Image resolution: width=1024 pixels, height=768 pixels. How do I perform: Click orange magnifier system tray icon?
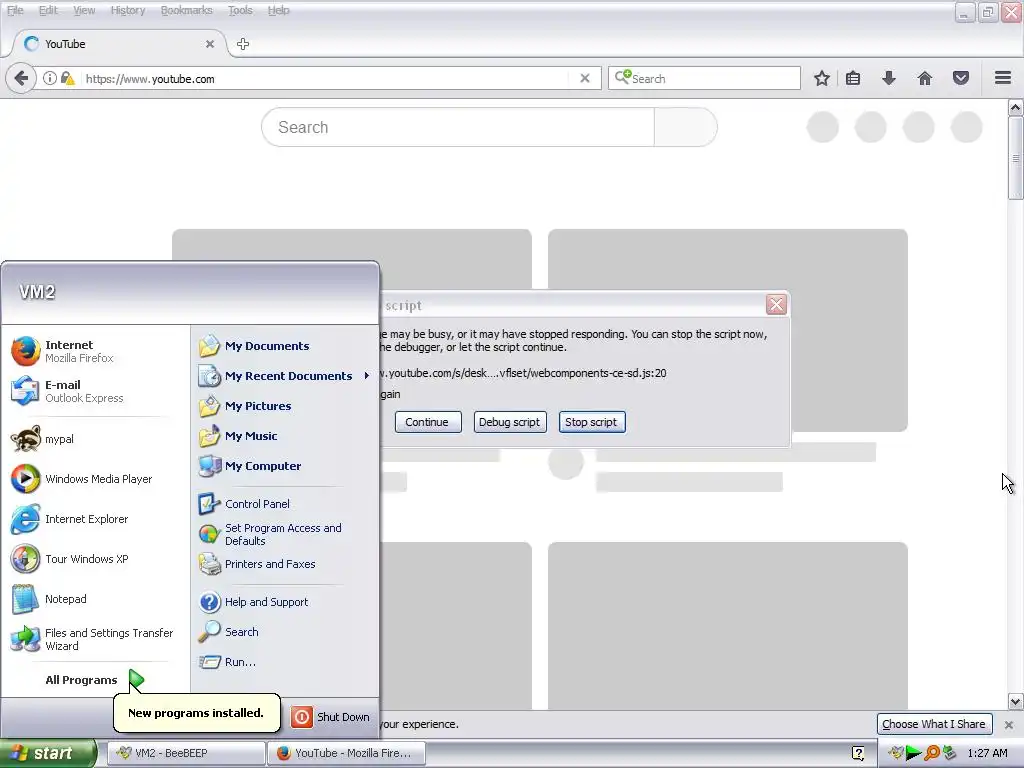932,754
